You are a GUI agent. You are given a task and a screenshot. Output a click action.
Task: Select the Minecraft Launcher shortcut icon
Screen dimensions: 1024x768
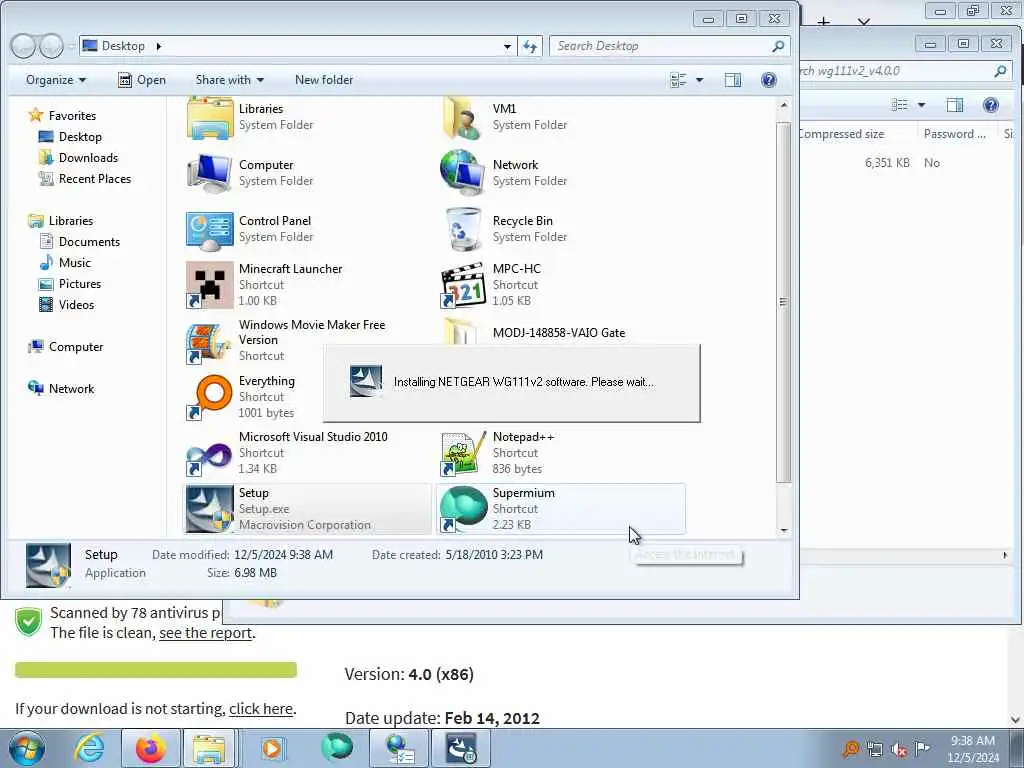pos(210,285)
